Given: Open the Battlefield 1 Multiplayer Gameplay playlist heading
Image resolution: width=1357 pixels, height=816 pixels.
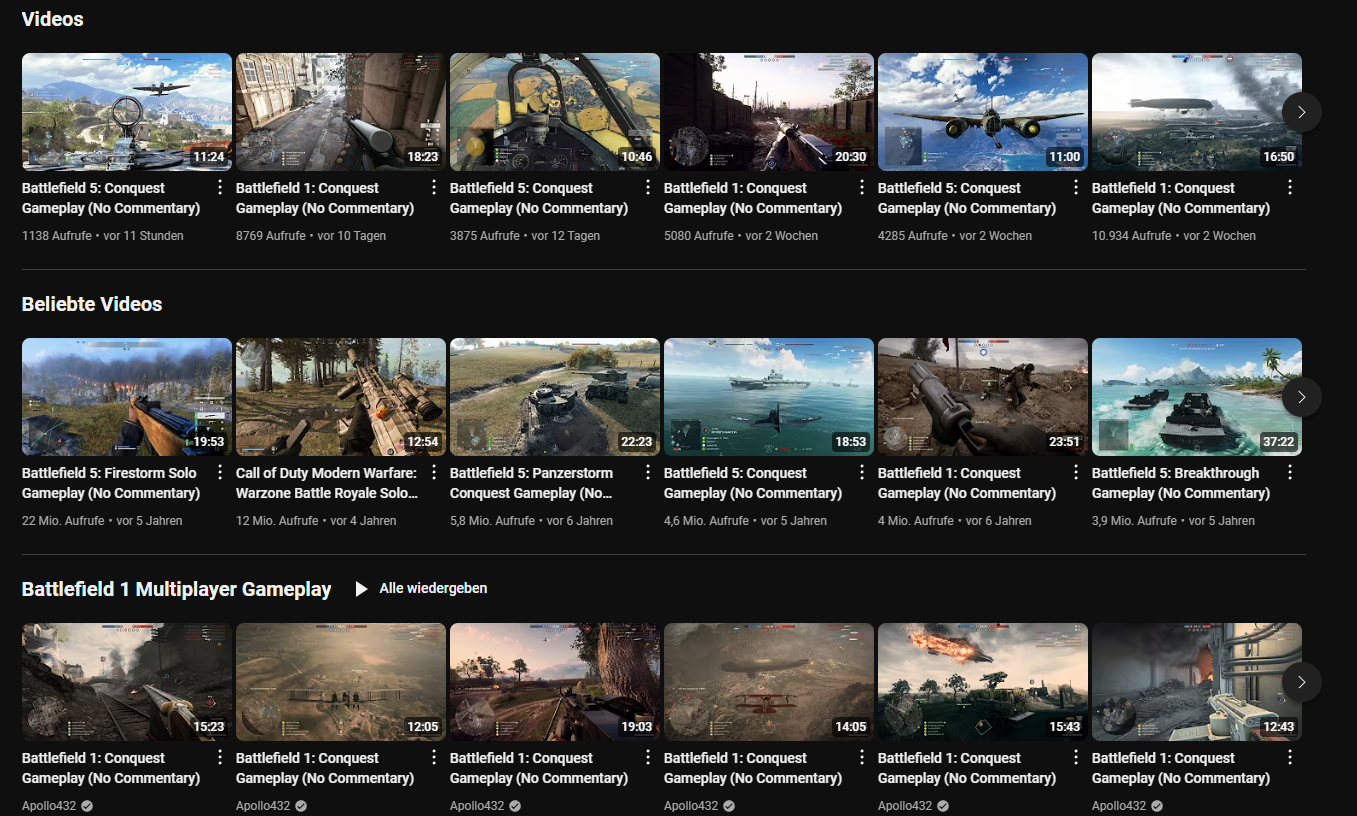Looking at the screenshot, I should (x=176, y=589).
